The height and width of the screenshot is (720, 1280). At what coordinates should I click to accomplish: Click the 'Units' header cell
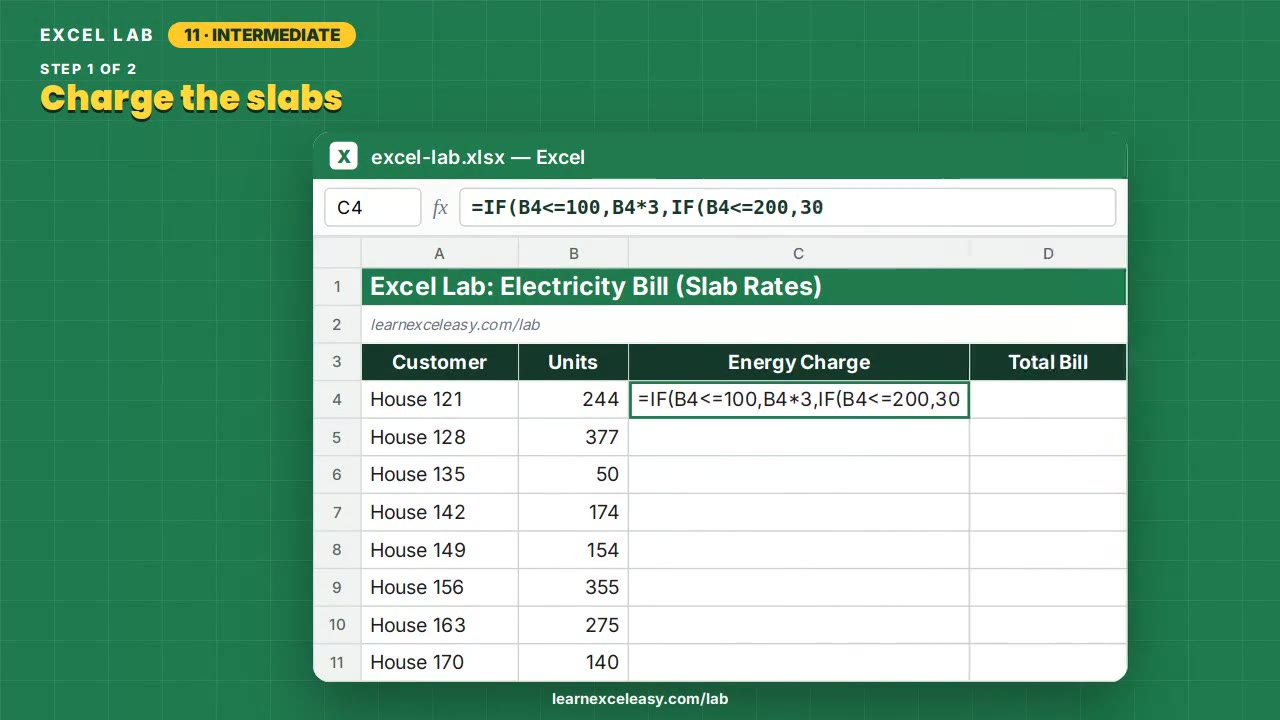pos(573,362)
